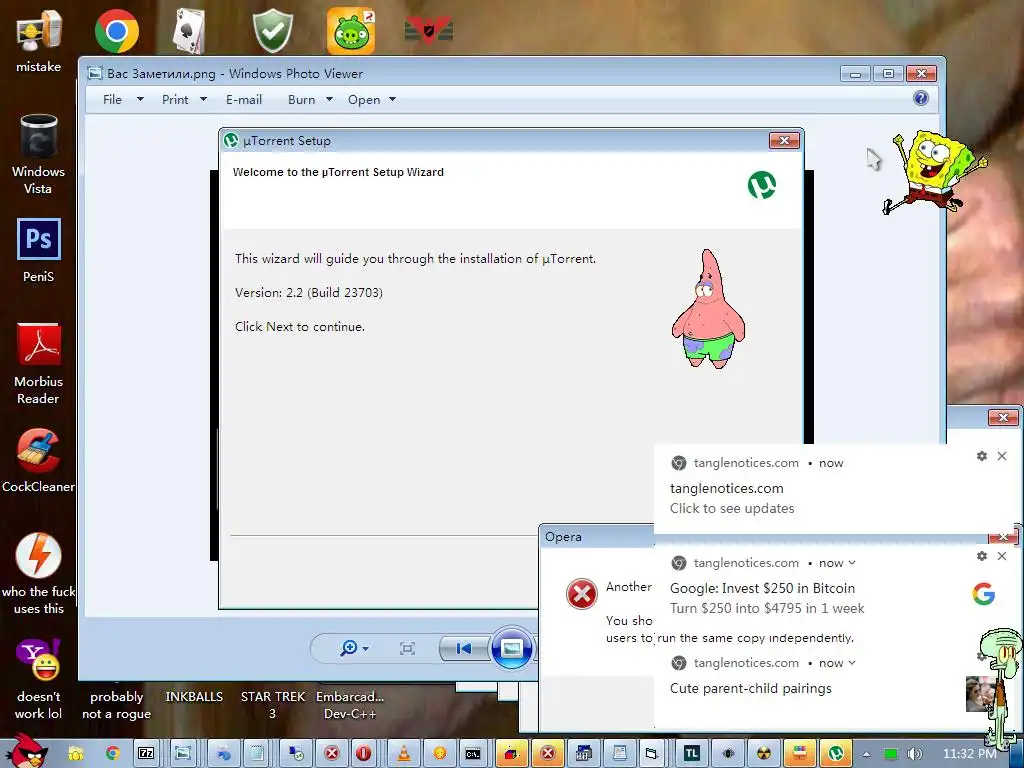Open the VLC cone taskbar icon
The image size is (1024, 768).
(x=404, y=754)
